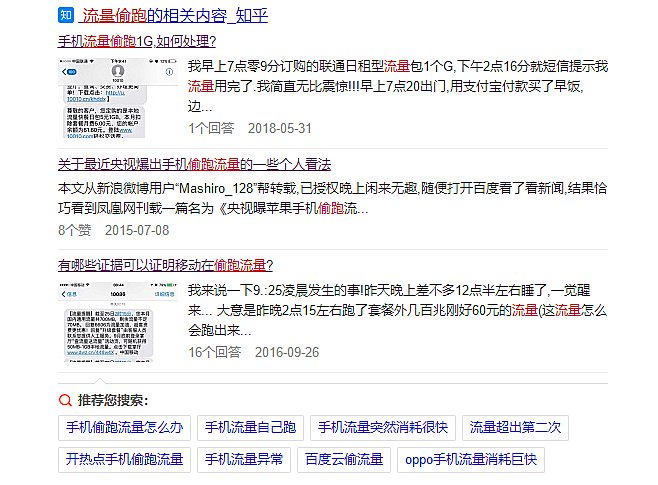Open suggestion 开热点手机偷跑流量
The image size is (658, 485).
(x=125, y=460)
